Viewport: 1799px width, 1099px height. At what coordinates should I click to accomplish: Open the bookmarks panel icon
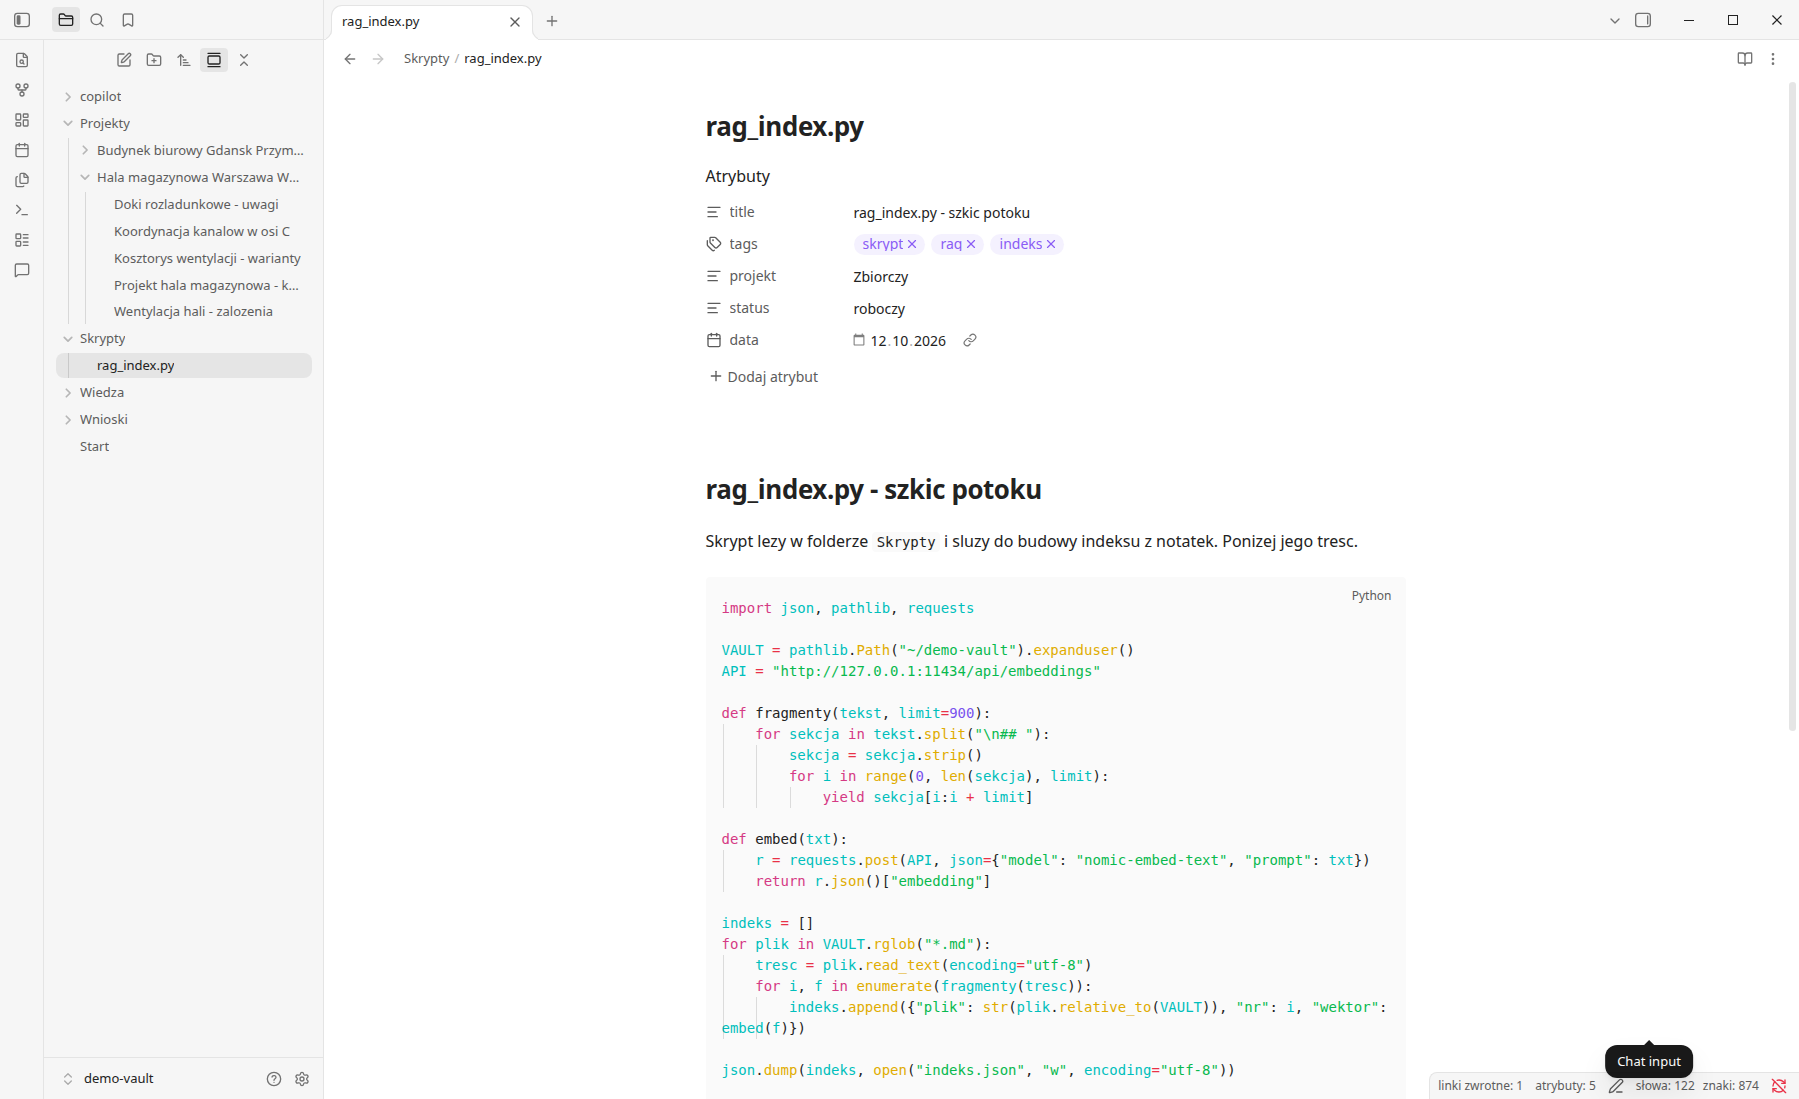128,20
